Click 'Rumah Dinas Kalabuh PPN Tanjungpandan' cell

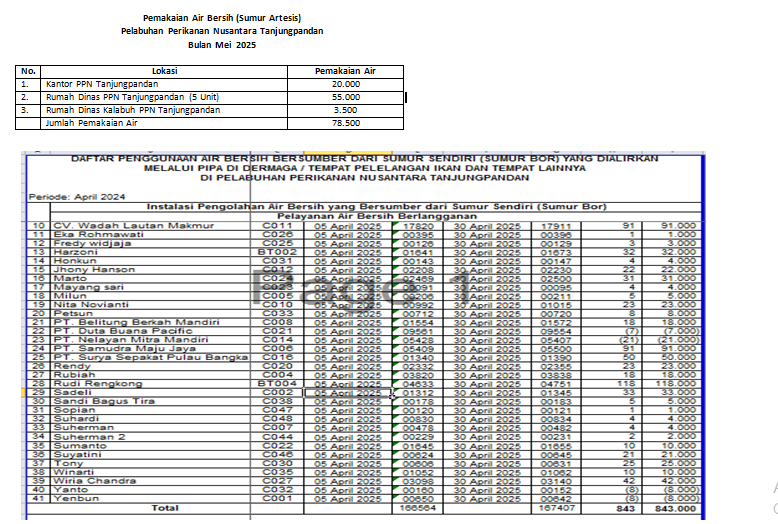coord(164,110)
